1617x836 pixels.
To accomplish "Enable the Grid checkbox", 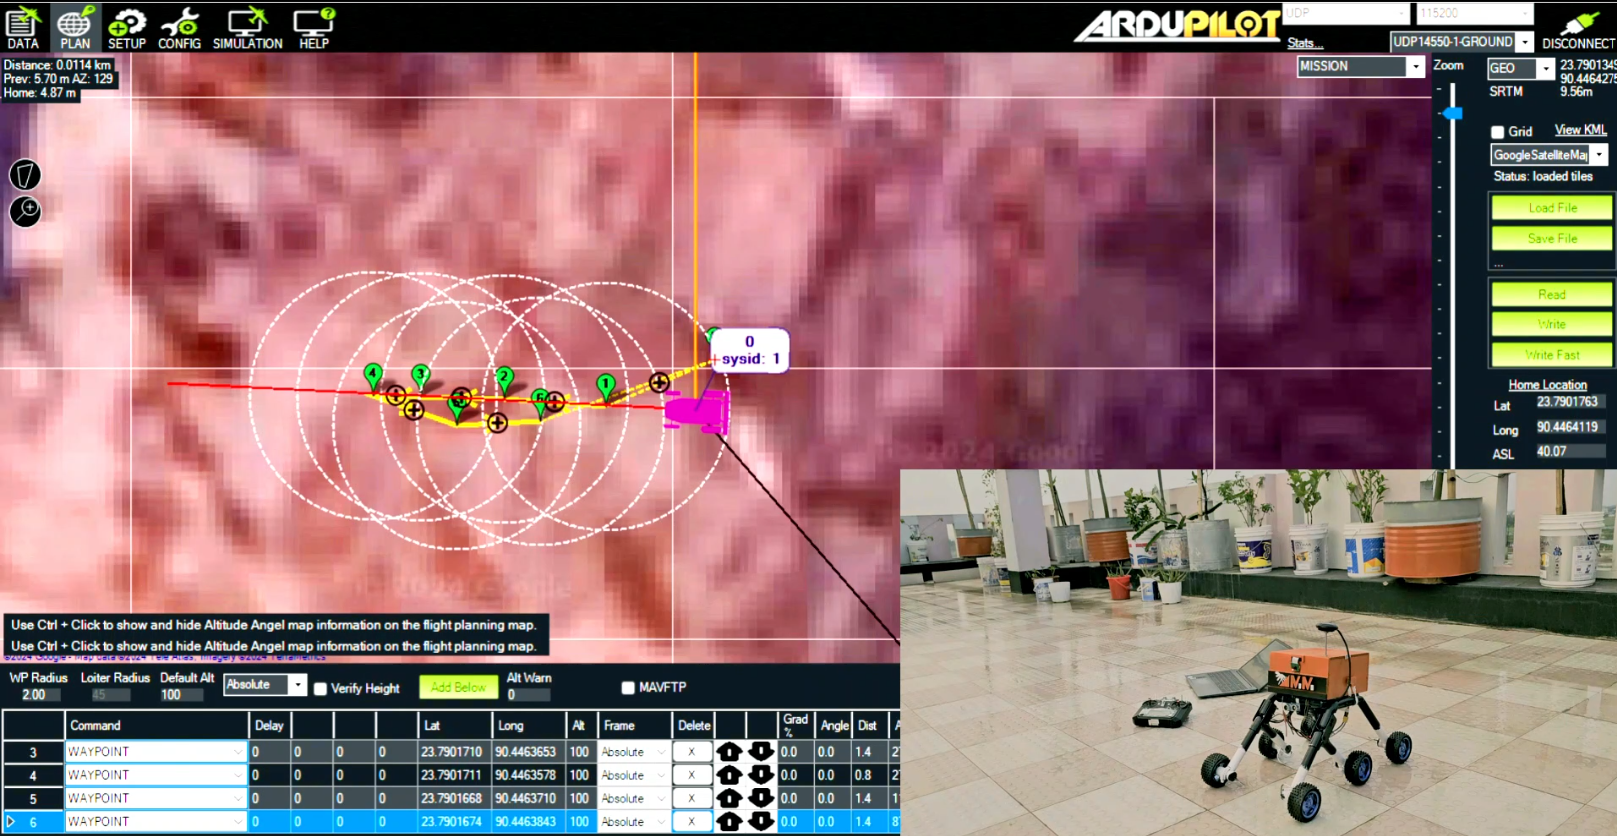I will coord(1497,132).
